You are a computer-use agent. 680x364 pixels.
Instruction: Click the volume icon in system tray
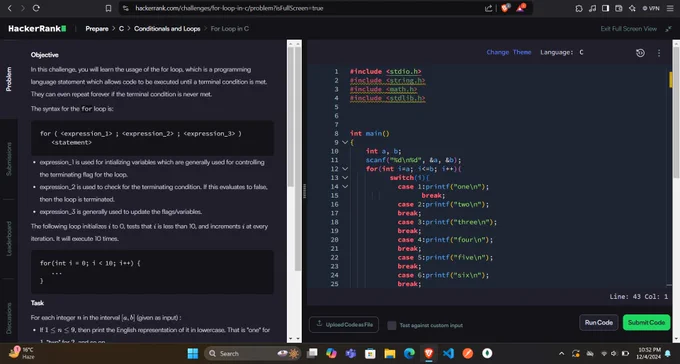click(615, 353)
